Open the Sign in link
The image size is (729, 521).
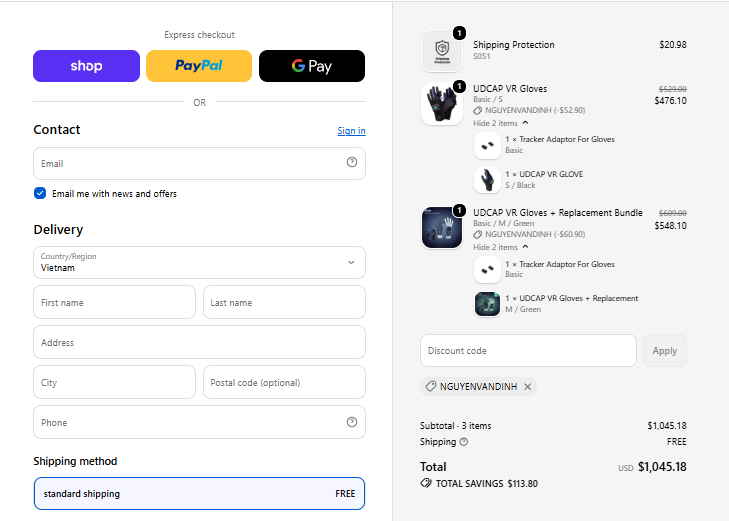pyautogui.click(x=351, y=131)
